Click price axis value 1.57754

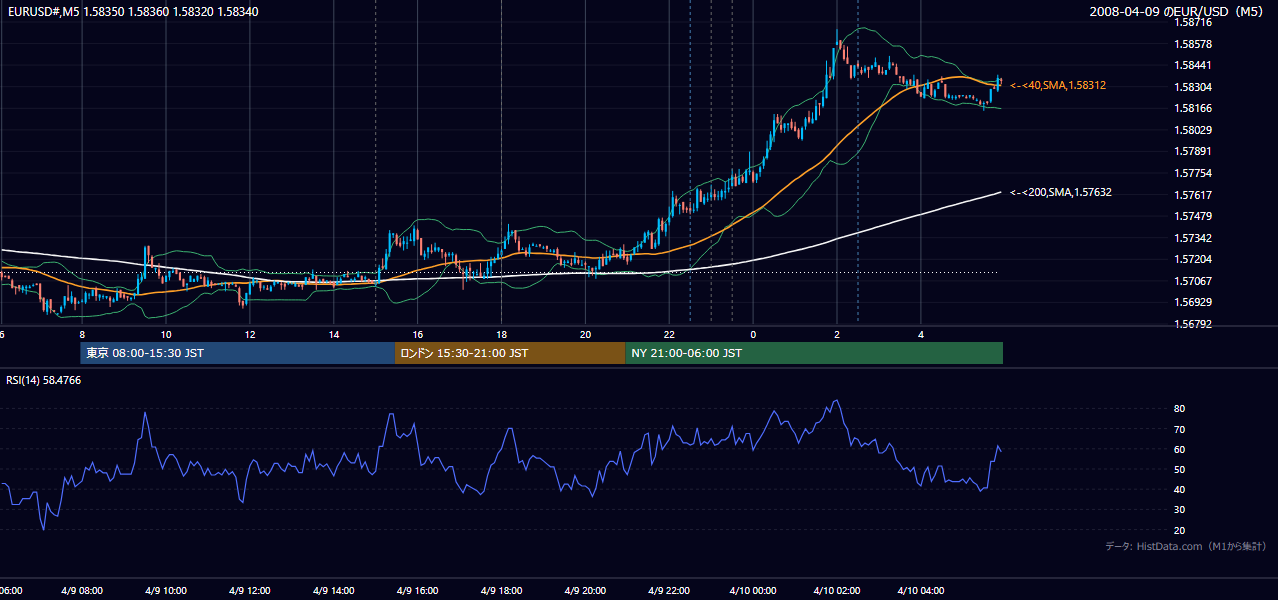[x=1194, y=173]
